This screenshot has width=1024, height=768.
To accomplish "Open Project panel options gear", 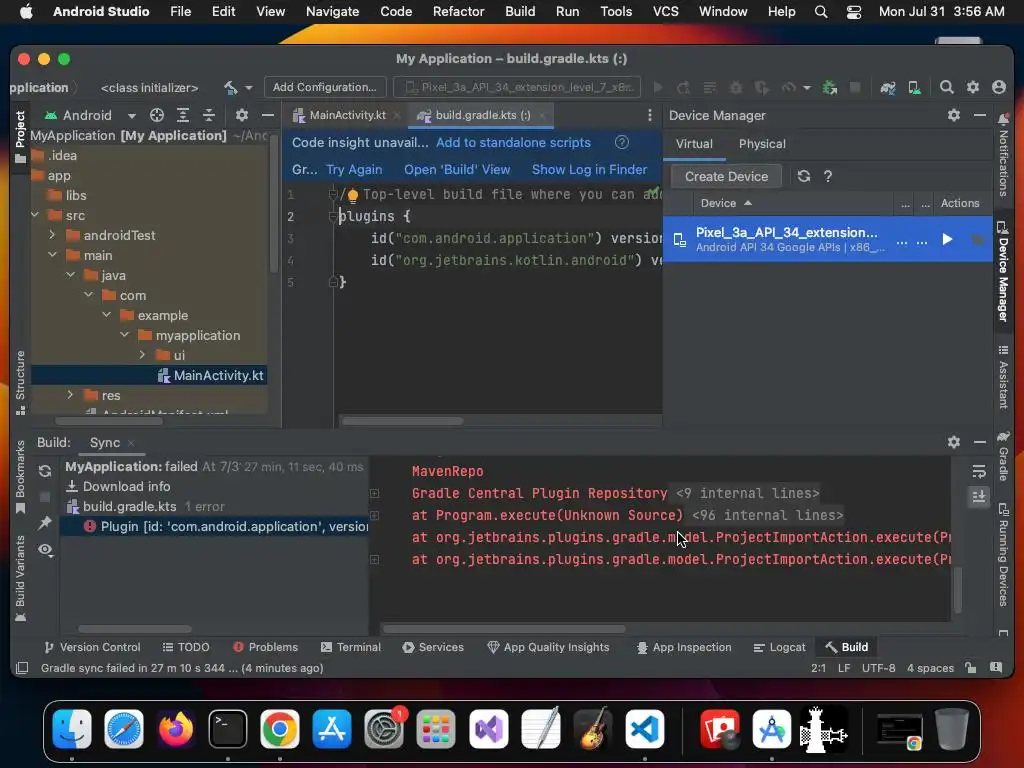I will tap(242, 116).
